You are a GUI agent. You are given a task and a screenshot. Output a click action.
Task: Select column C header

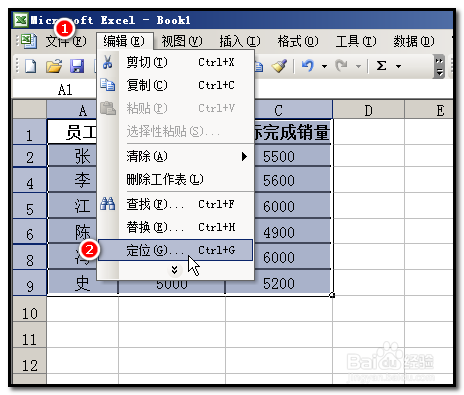coord(293,110)
